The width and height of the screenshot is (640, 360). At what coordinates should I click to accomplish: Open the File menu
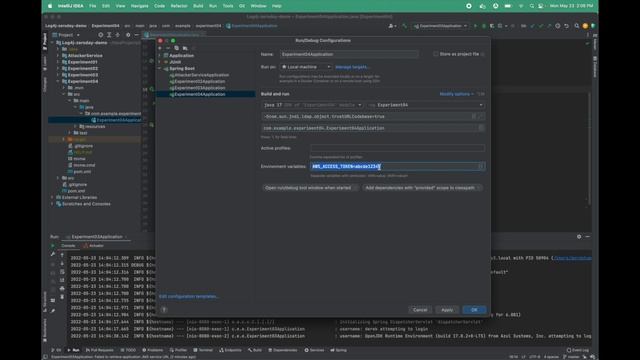pyautogui.click(x=93, y=6)
